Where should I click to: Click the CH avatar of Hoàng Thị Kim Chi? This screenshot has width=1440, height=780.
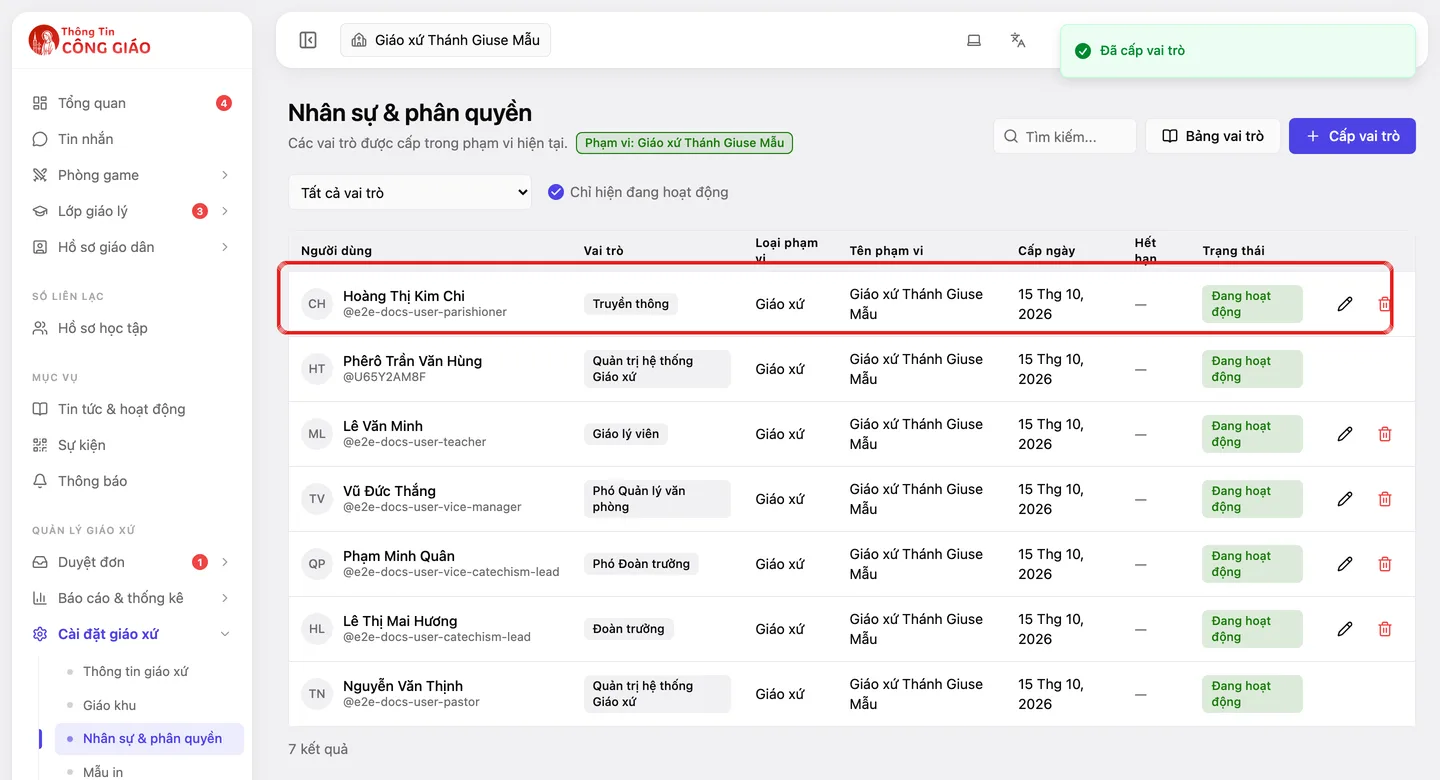317,304
